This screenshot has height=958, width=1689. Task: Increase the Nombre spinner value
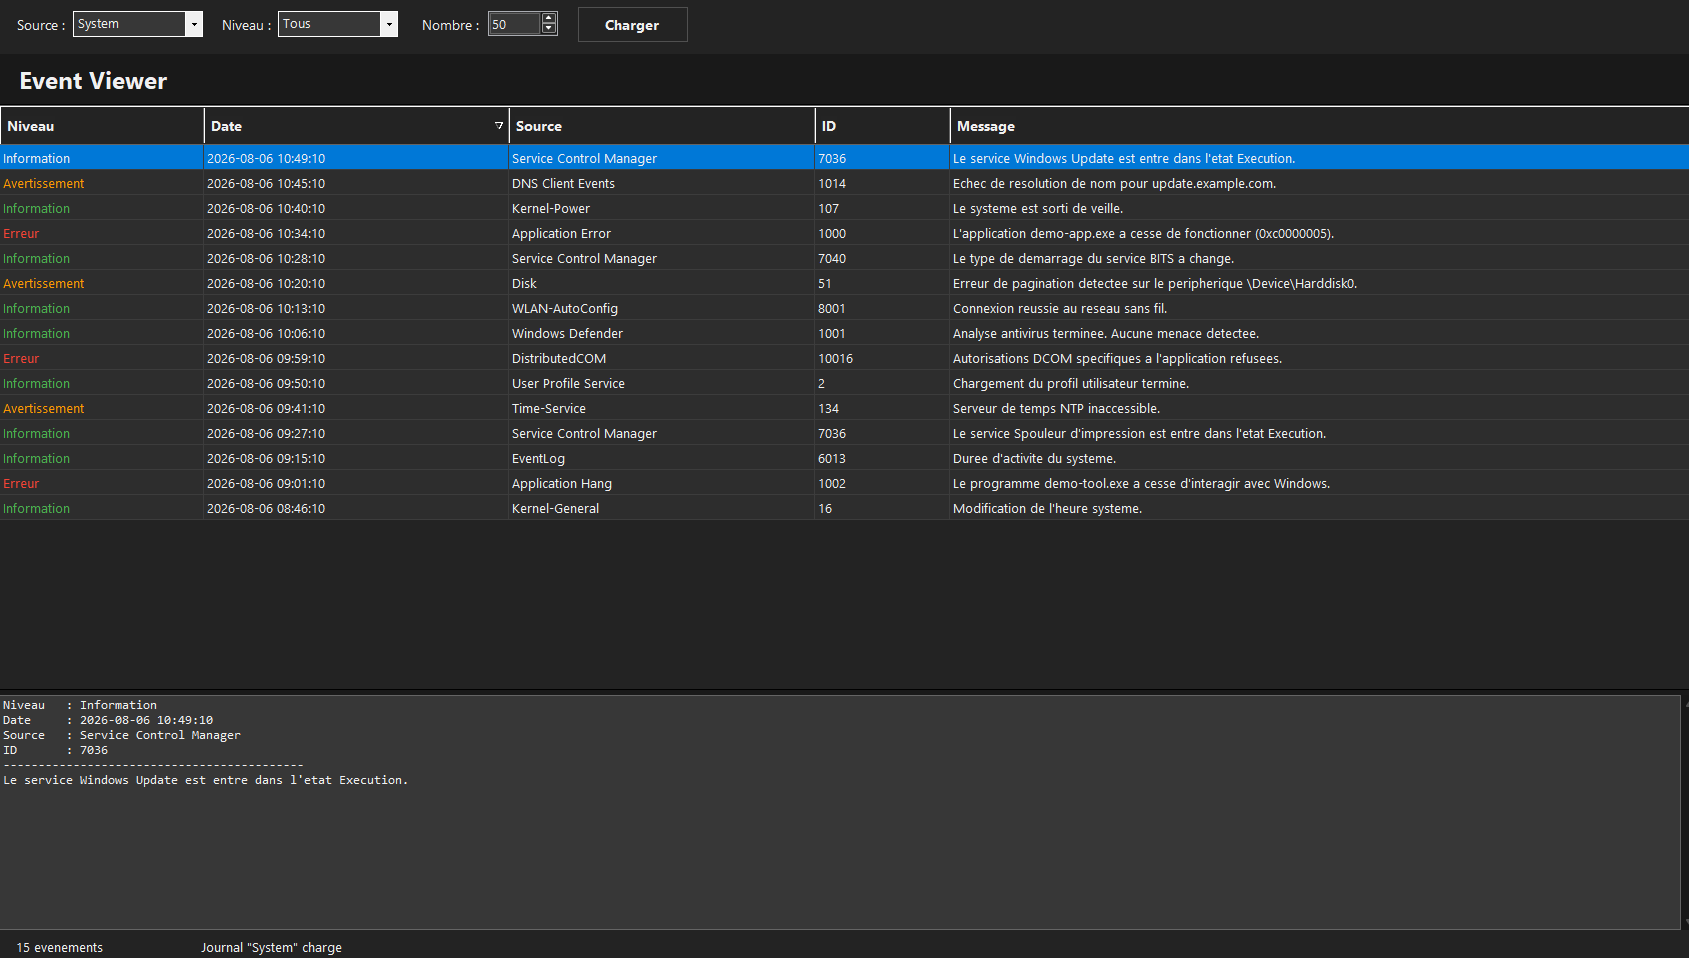(x=549, y=18)
